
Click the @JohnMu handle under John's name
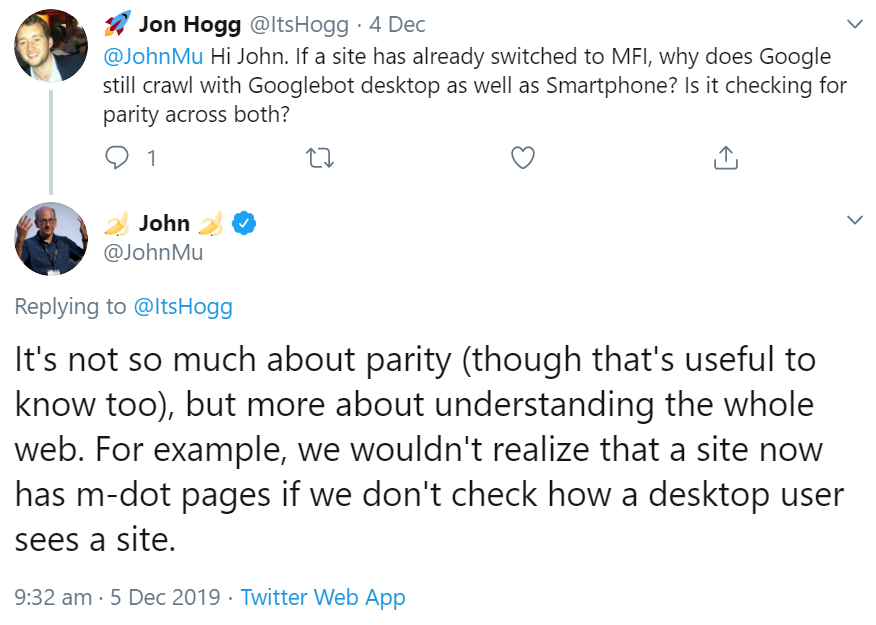[x=153, y=252]
